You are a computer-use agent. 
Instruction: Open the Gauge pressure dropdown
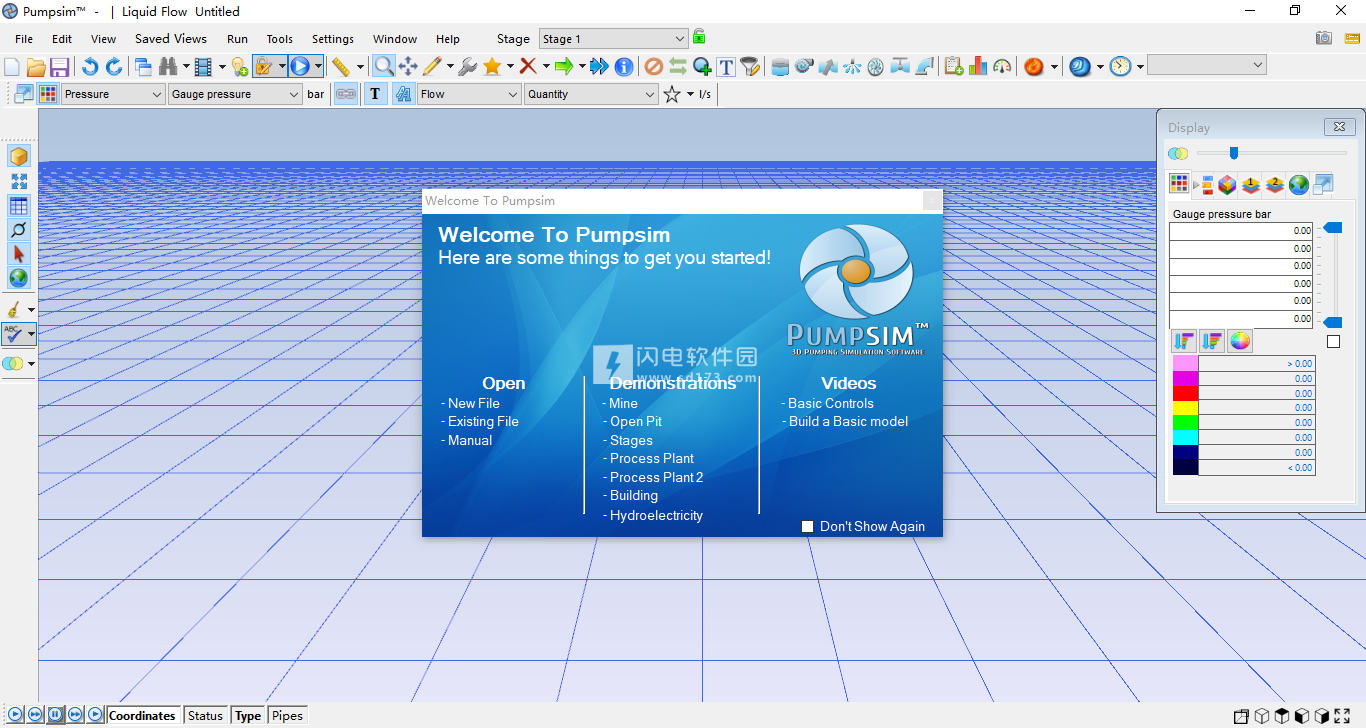(235, 94)
